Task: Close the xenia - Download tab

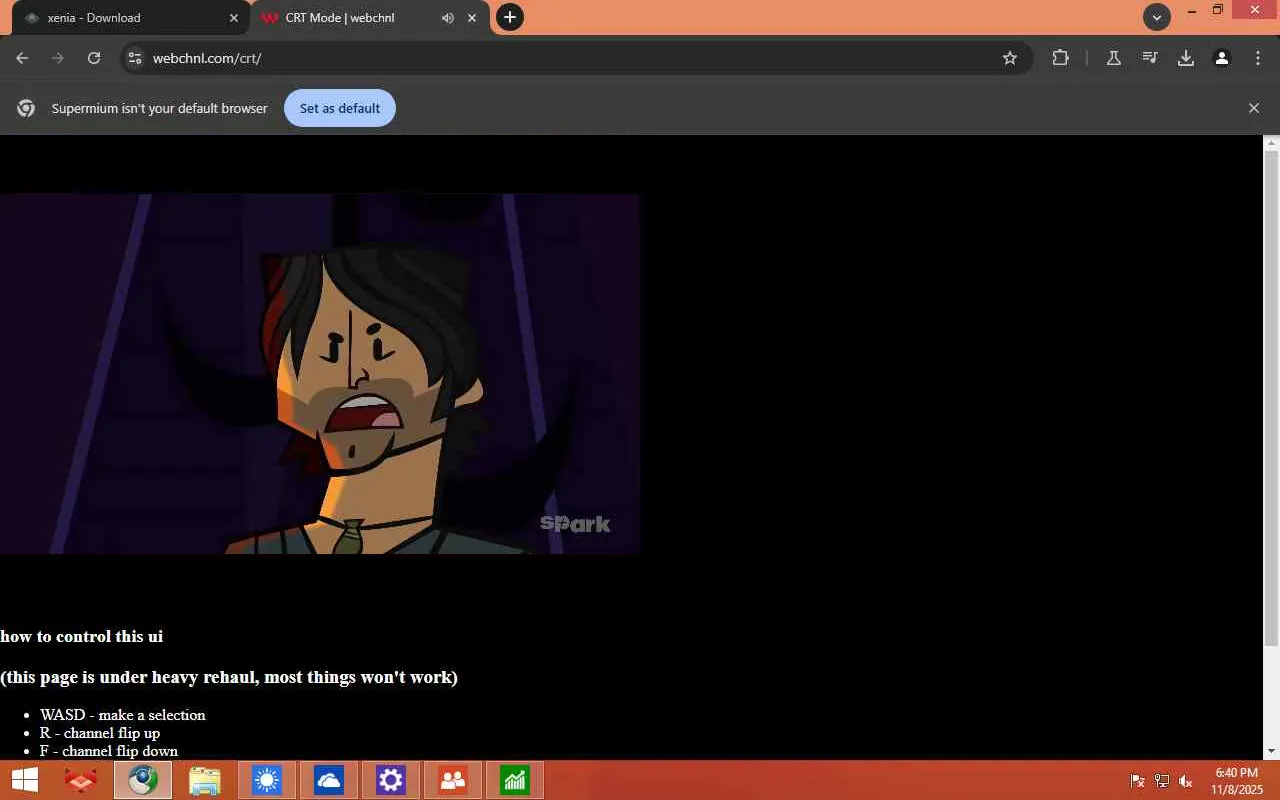Action: 234,18
